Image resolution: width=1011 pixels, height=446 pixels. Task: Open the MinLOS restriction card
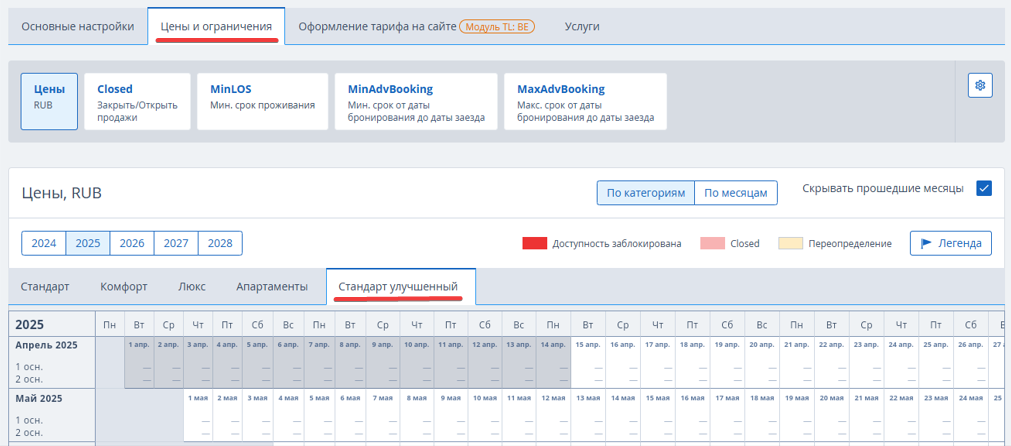pyautogui.click(x=262, y=101)
